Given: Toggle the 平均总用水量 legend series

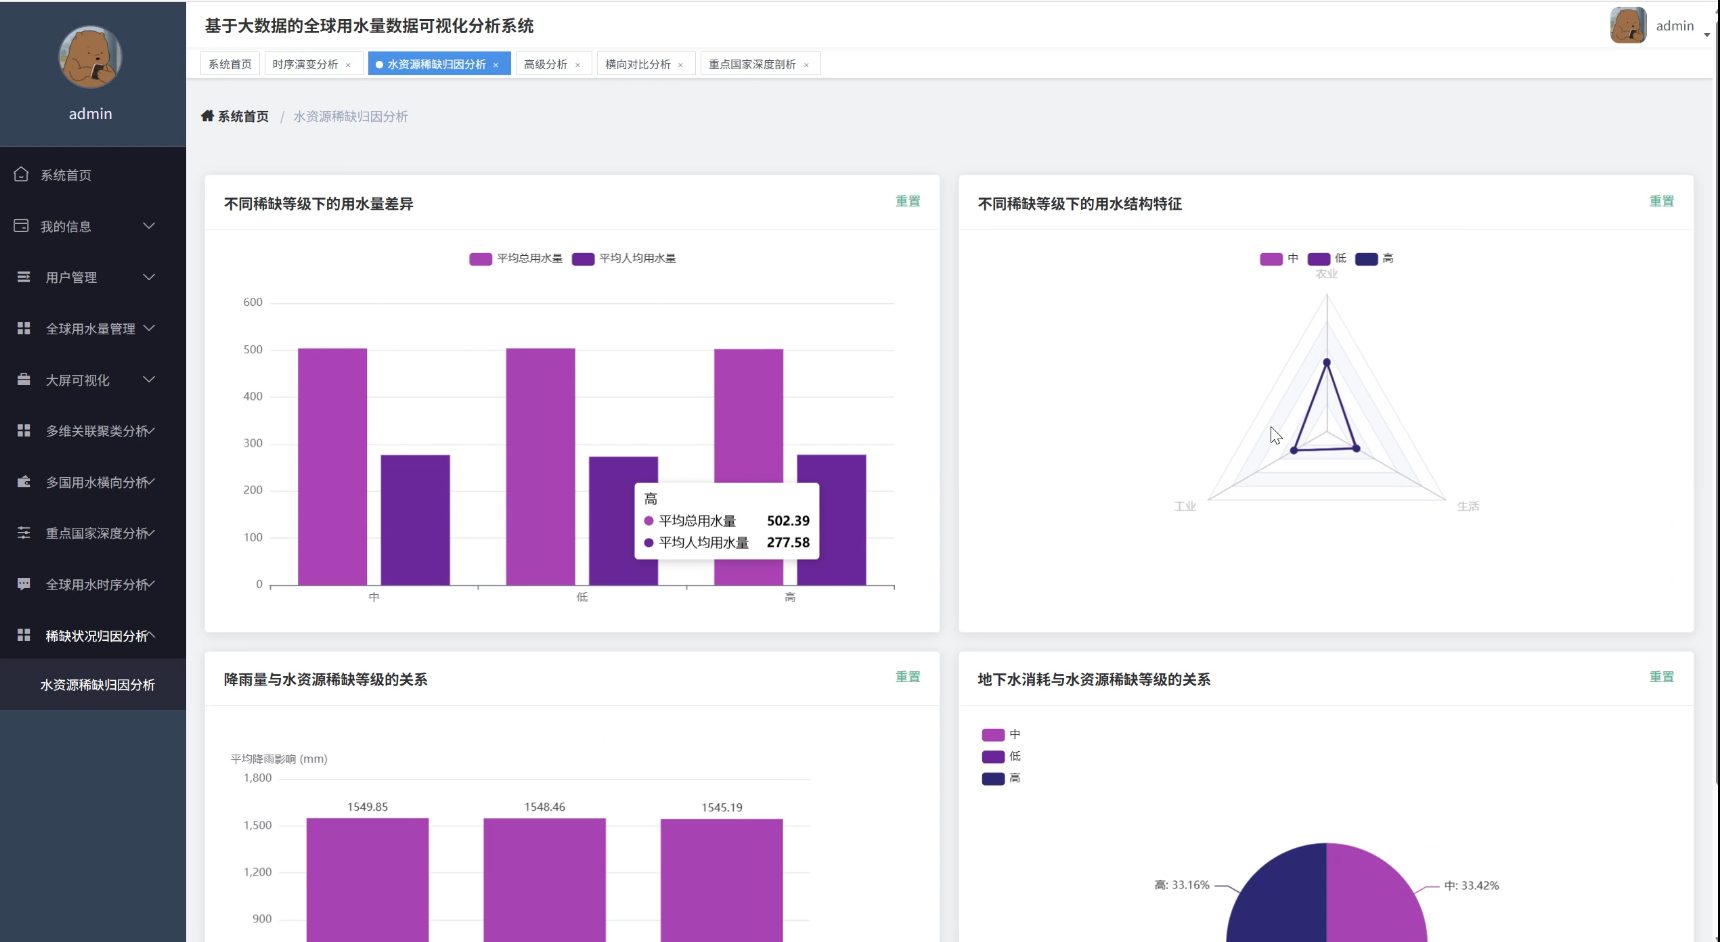Looking at the screenshot, I should (516, 258).
